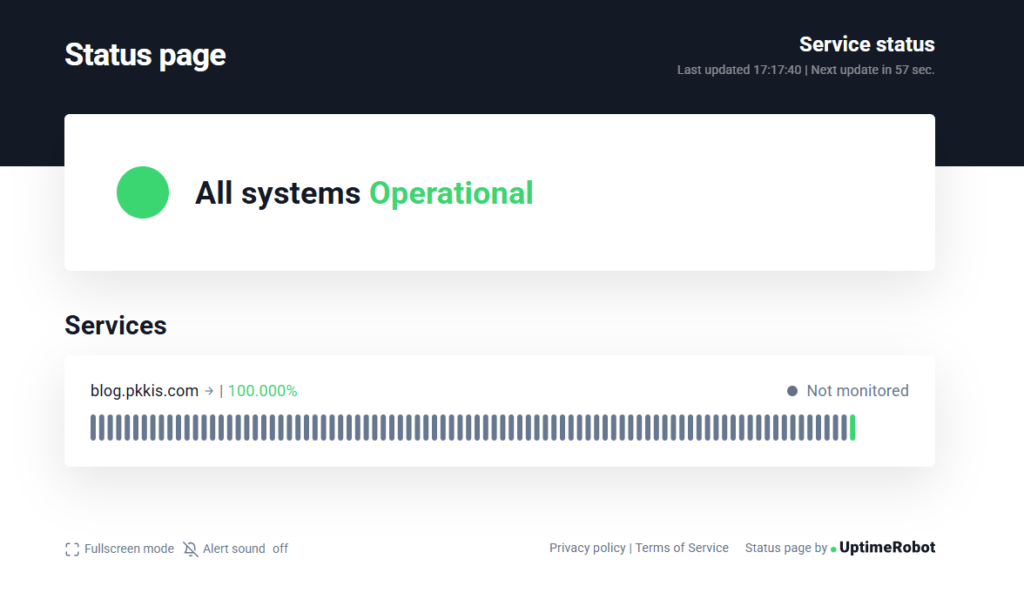Click the green dot before UptimeRobot logo
Image resolution: width=1024 pixels, height=613 pixels.
[x=834, y=549]
